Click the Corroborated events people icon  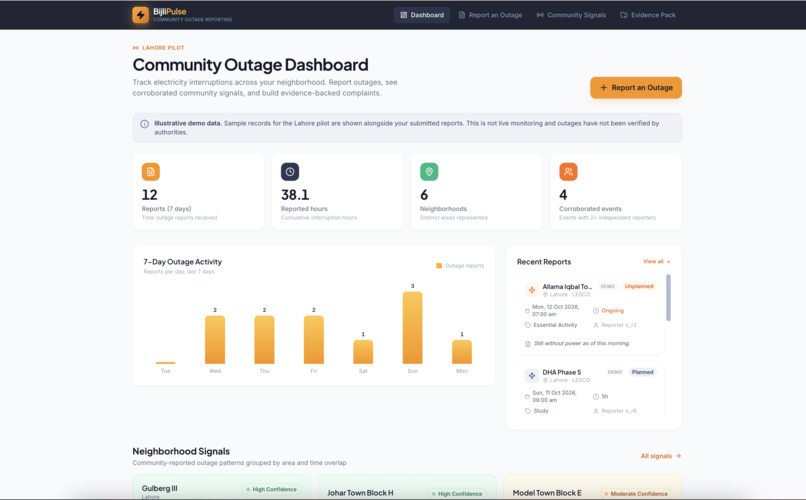(x=569, y=172)
